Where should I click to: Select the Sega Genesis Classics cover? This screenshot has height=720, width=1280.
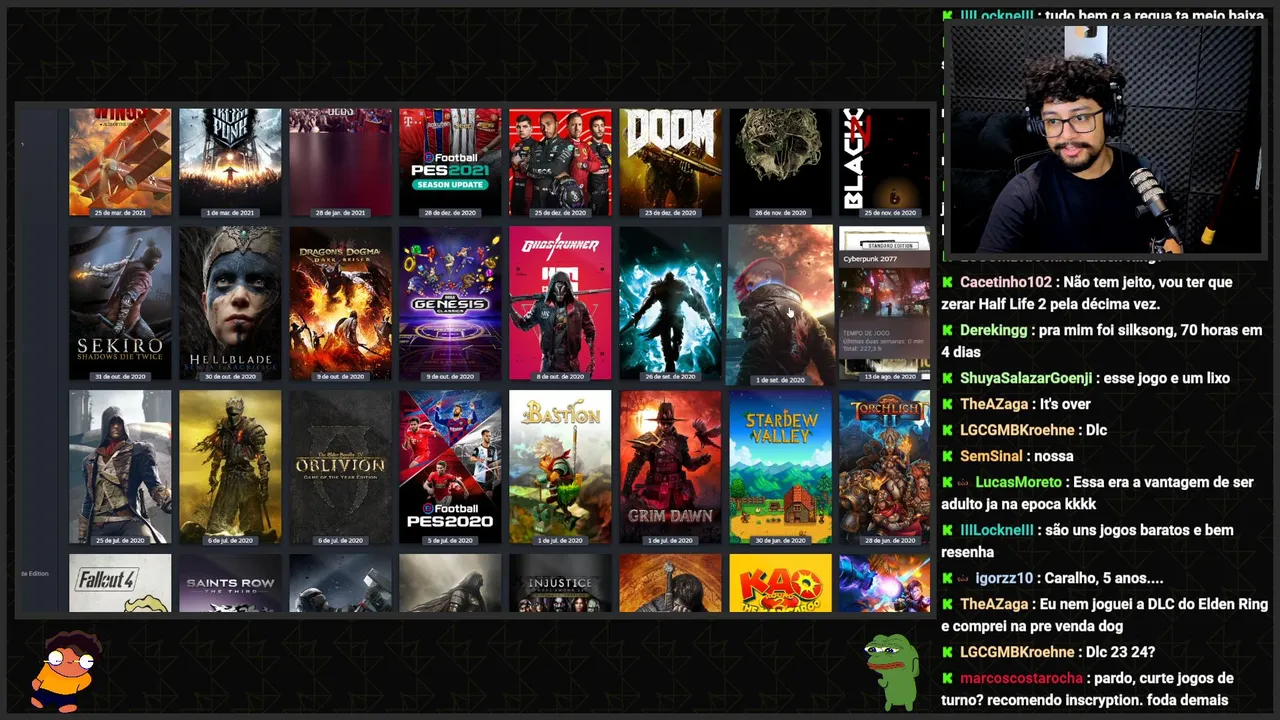click(x=450, y=303)
